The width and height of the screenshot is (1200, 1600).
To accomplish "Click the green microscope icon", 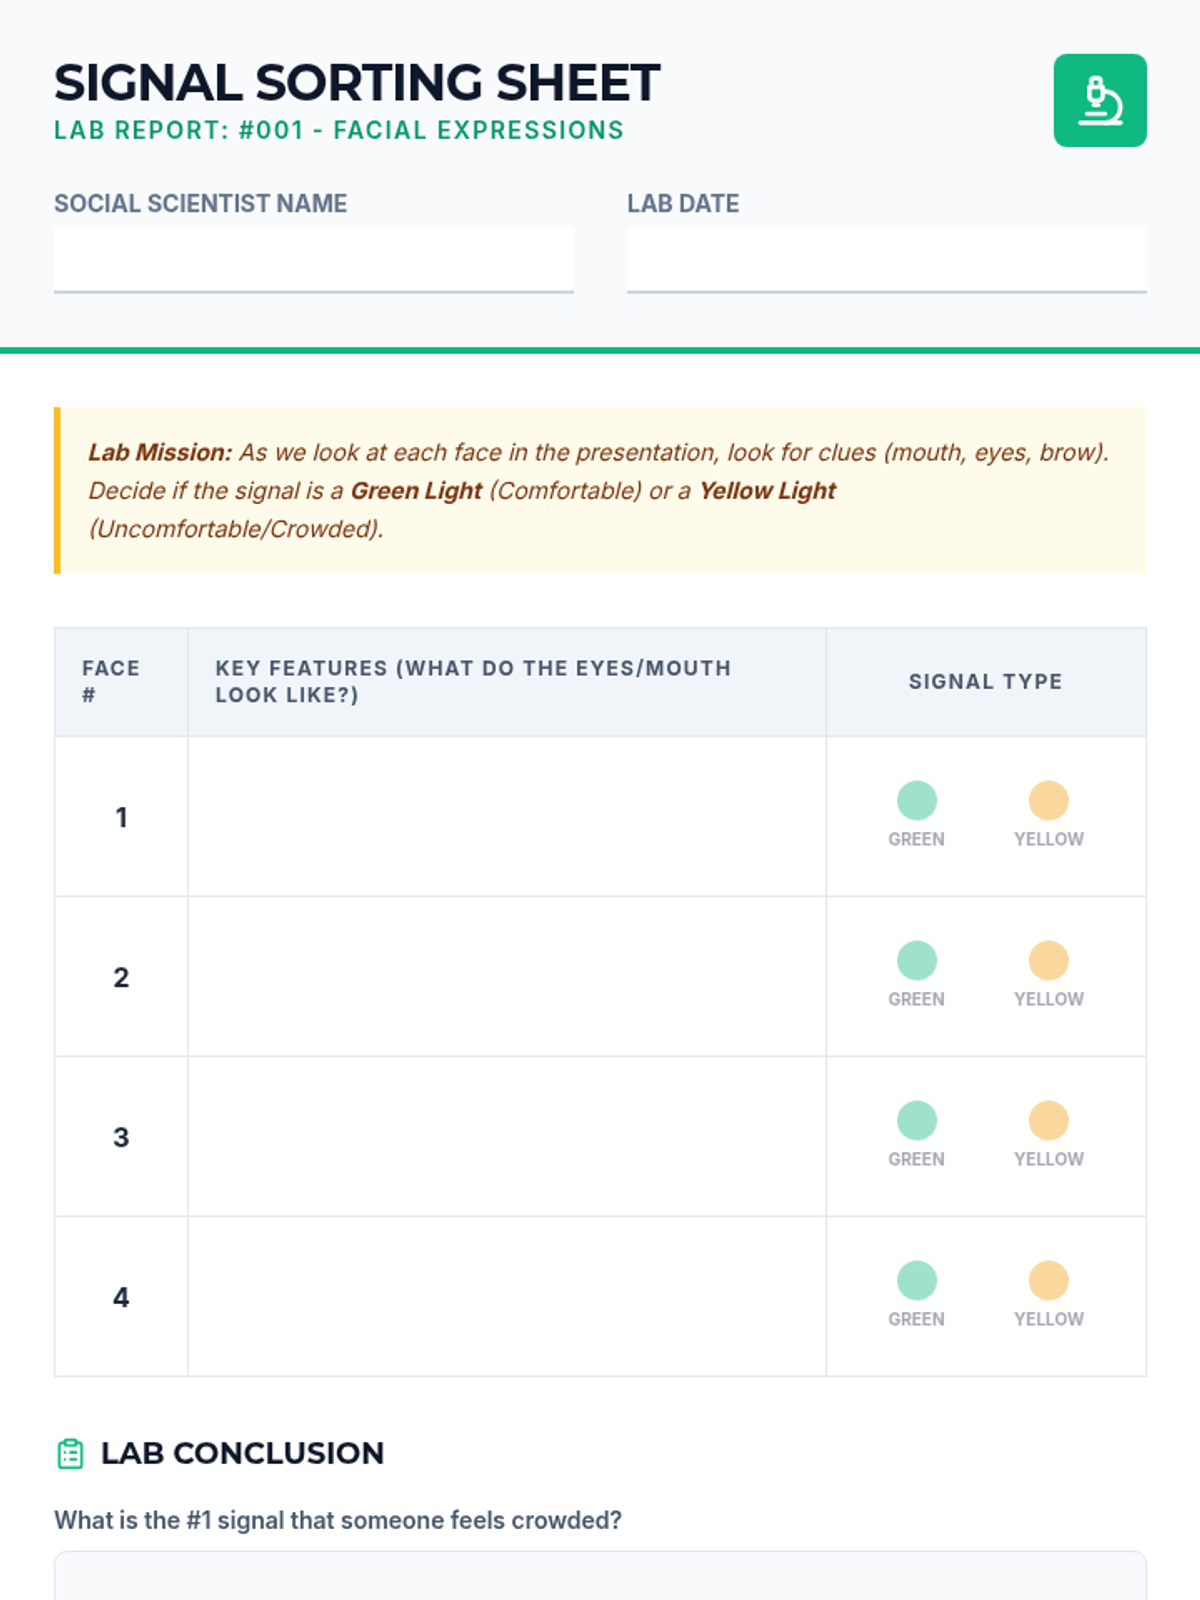I will [1099, 101].
